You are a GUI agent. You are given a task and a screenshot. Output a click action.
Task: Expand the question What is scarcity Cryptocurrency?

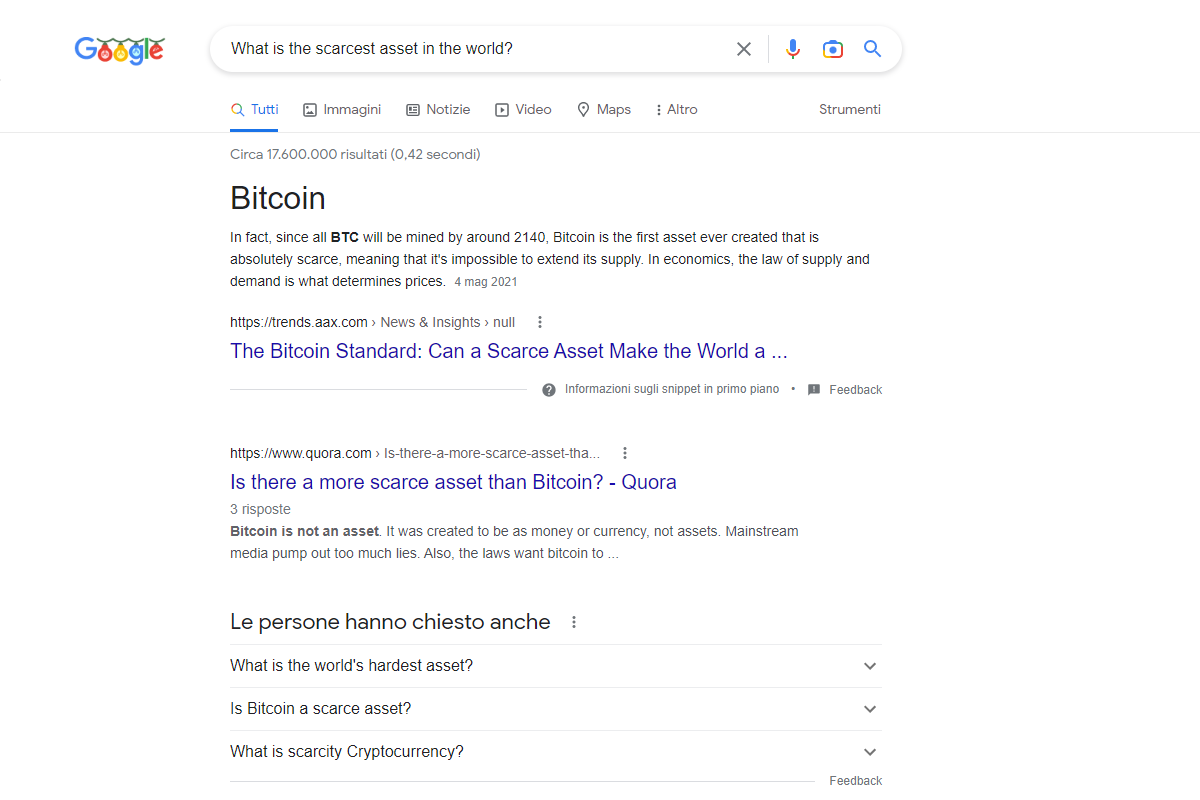coord(869,751)
